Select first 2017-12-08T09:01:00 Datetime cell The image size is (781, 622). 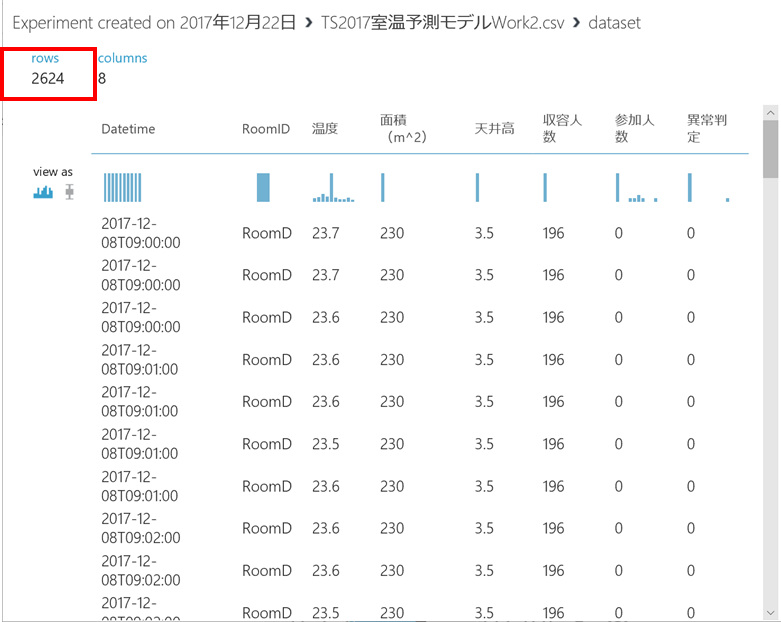[x=139, y=360]
